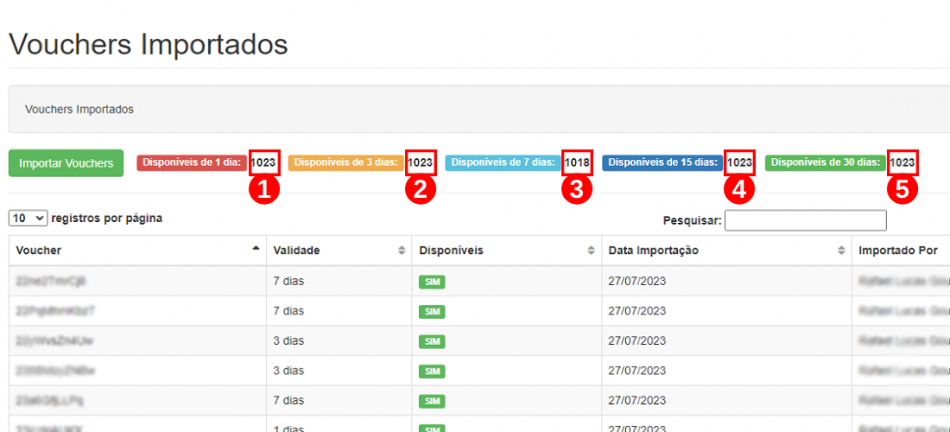Open the registros por página dropdown

[x=28, y=219]
